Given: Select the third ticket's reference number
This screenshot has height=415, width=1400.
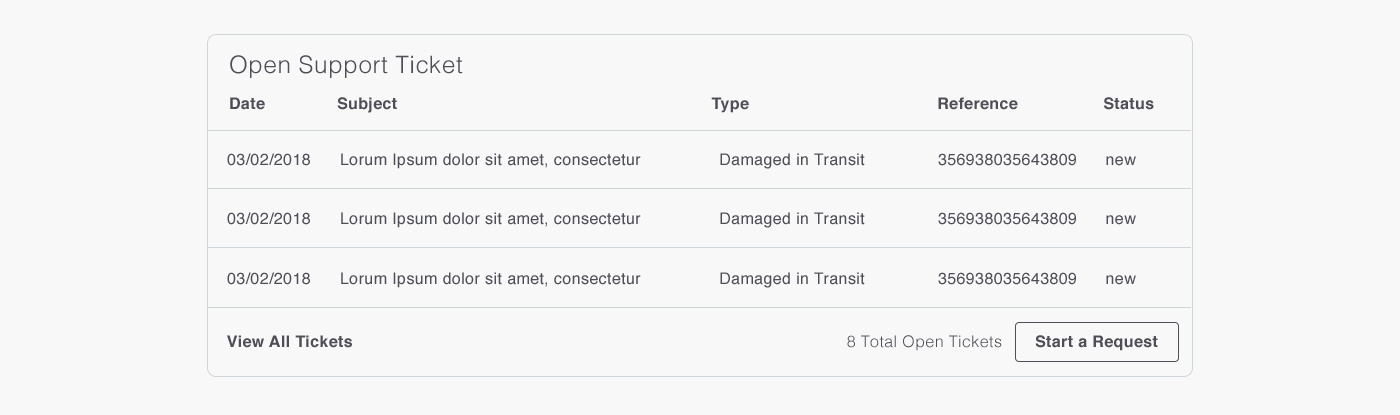Looking at the screenshot, I should tap(1007, 279).
